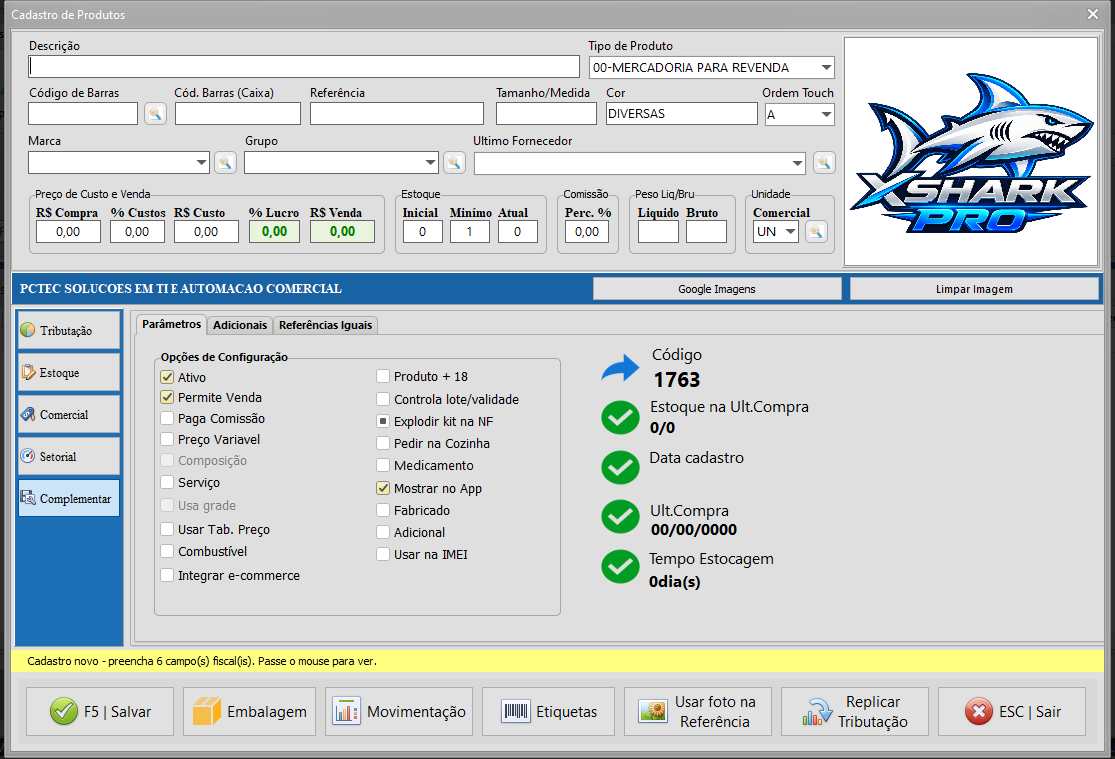The height and width of the screenshot is (759, 1115).
Task: Uncheck the Ativo checkbox
Action: coord(167,377)
